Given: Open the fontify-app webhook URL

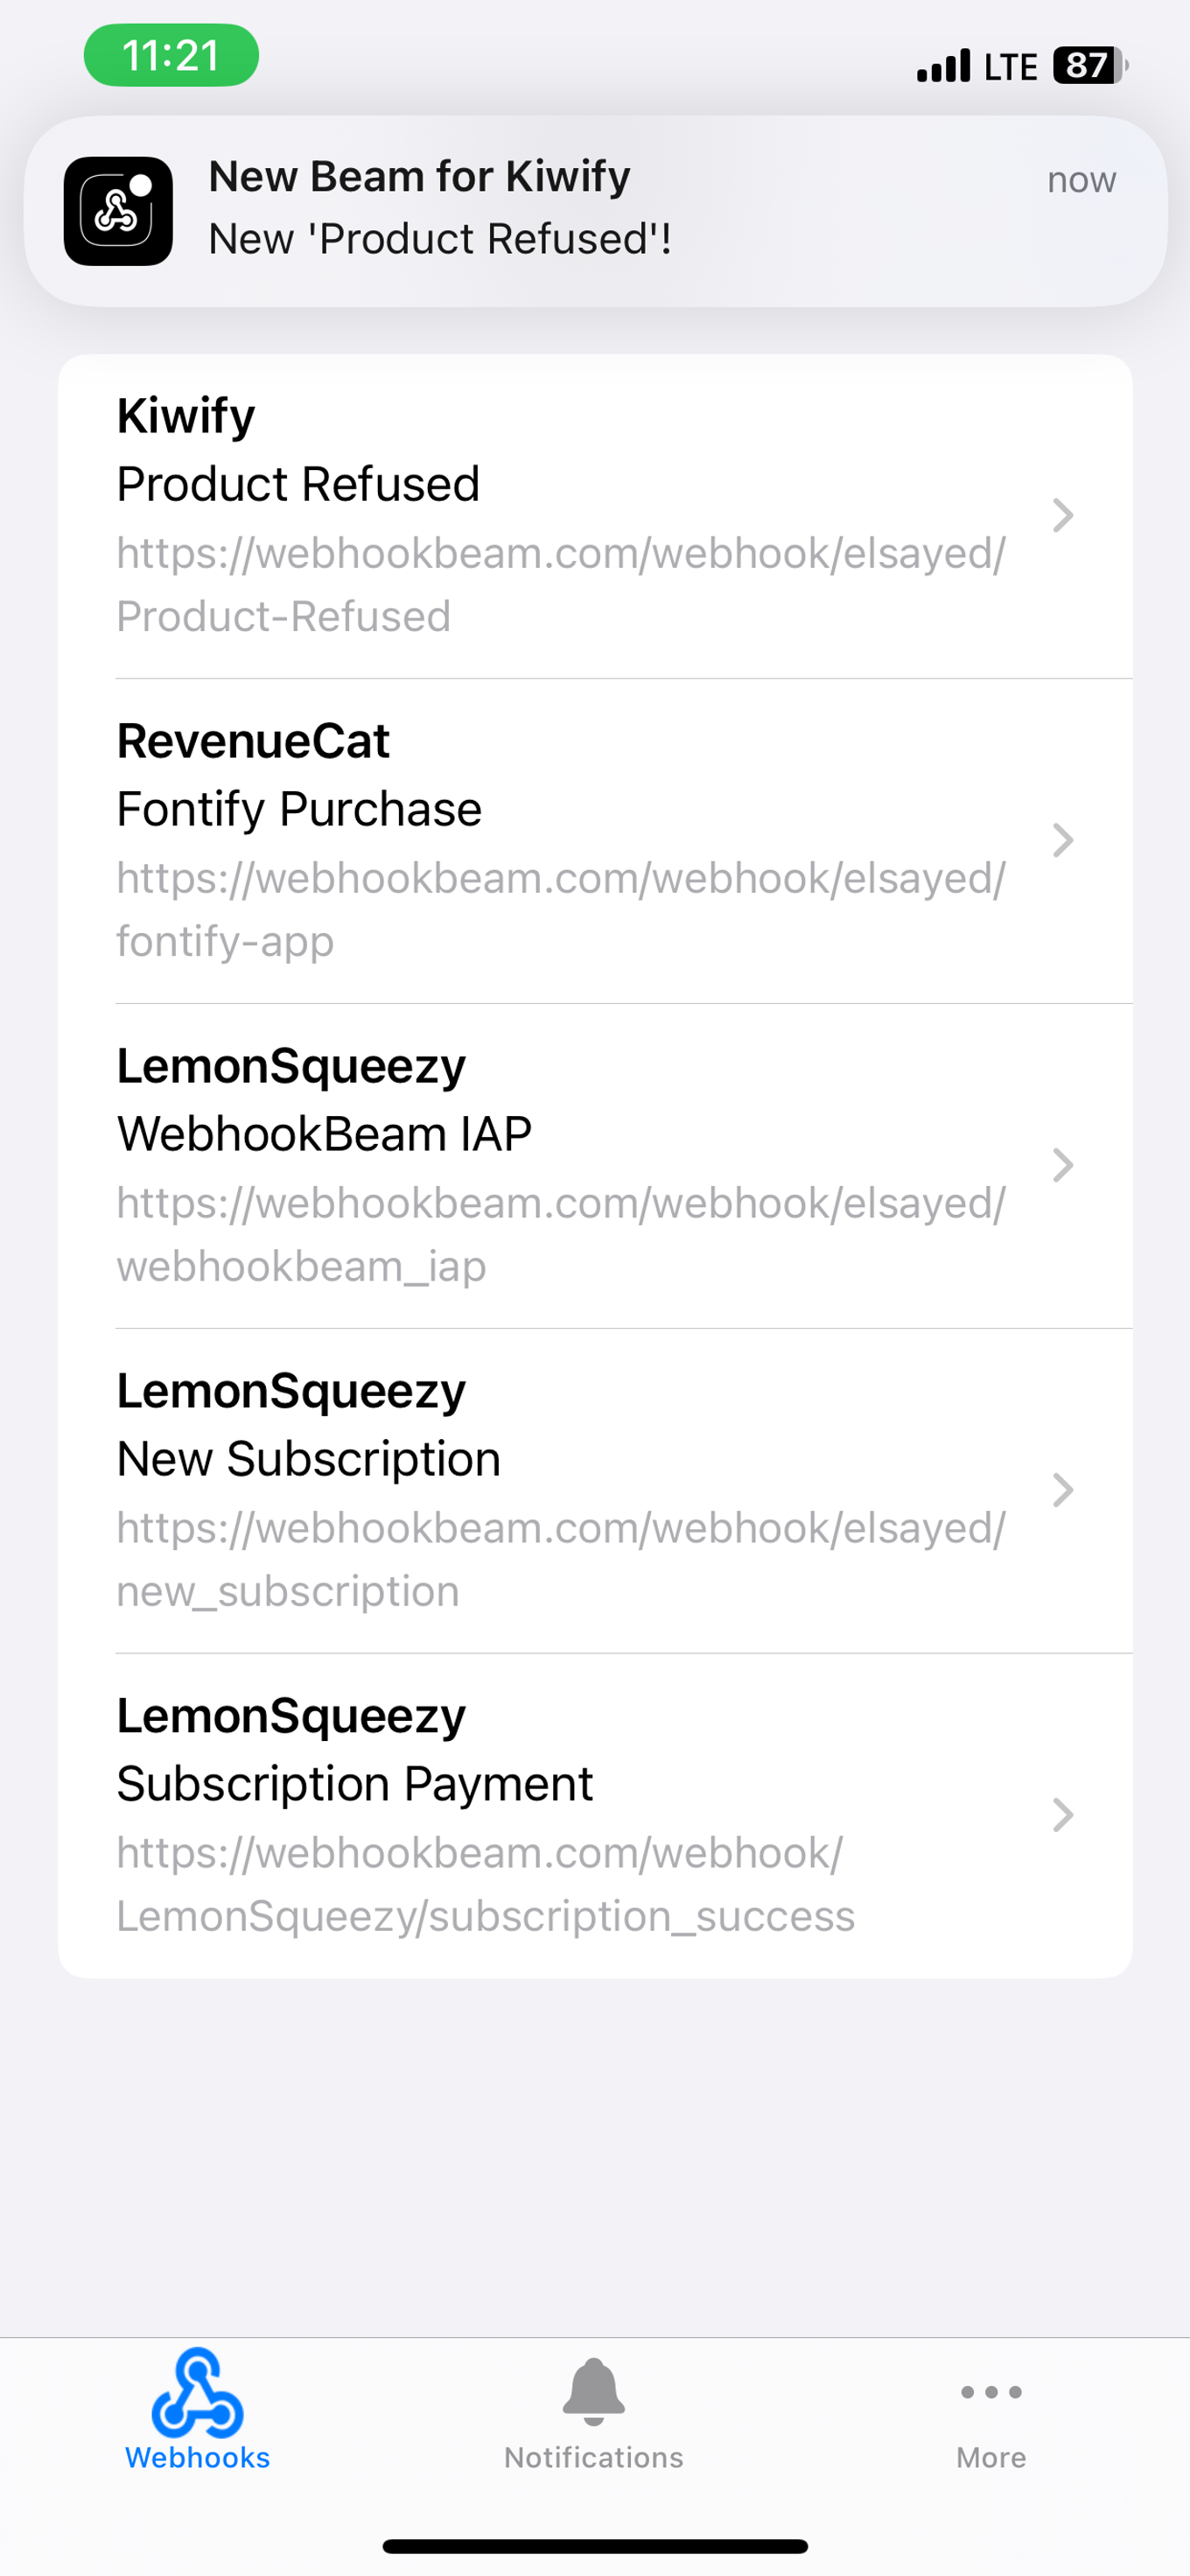Looking at the screenshot, I should coord(560,909).
